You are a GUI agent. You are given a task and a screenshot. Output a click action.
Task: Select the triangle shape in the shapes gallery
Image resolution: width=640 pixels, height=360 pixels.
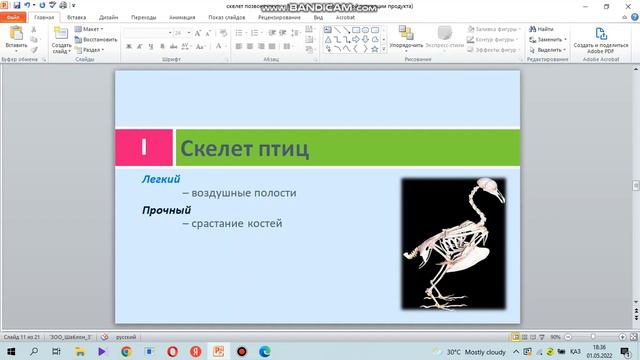[328, 40]
